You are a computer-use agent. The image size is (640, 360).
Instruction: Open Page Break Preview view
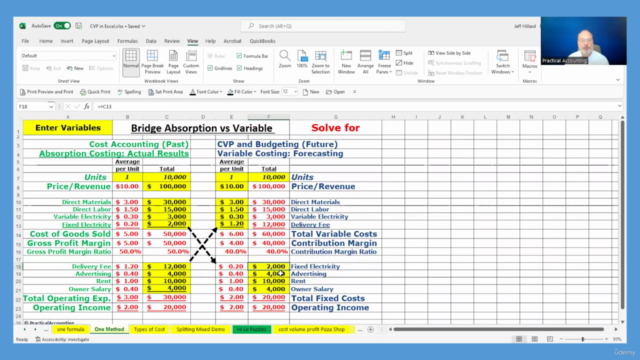tap(152, 62)
